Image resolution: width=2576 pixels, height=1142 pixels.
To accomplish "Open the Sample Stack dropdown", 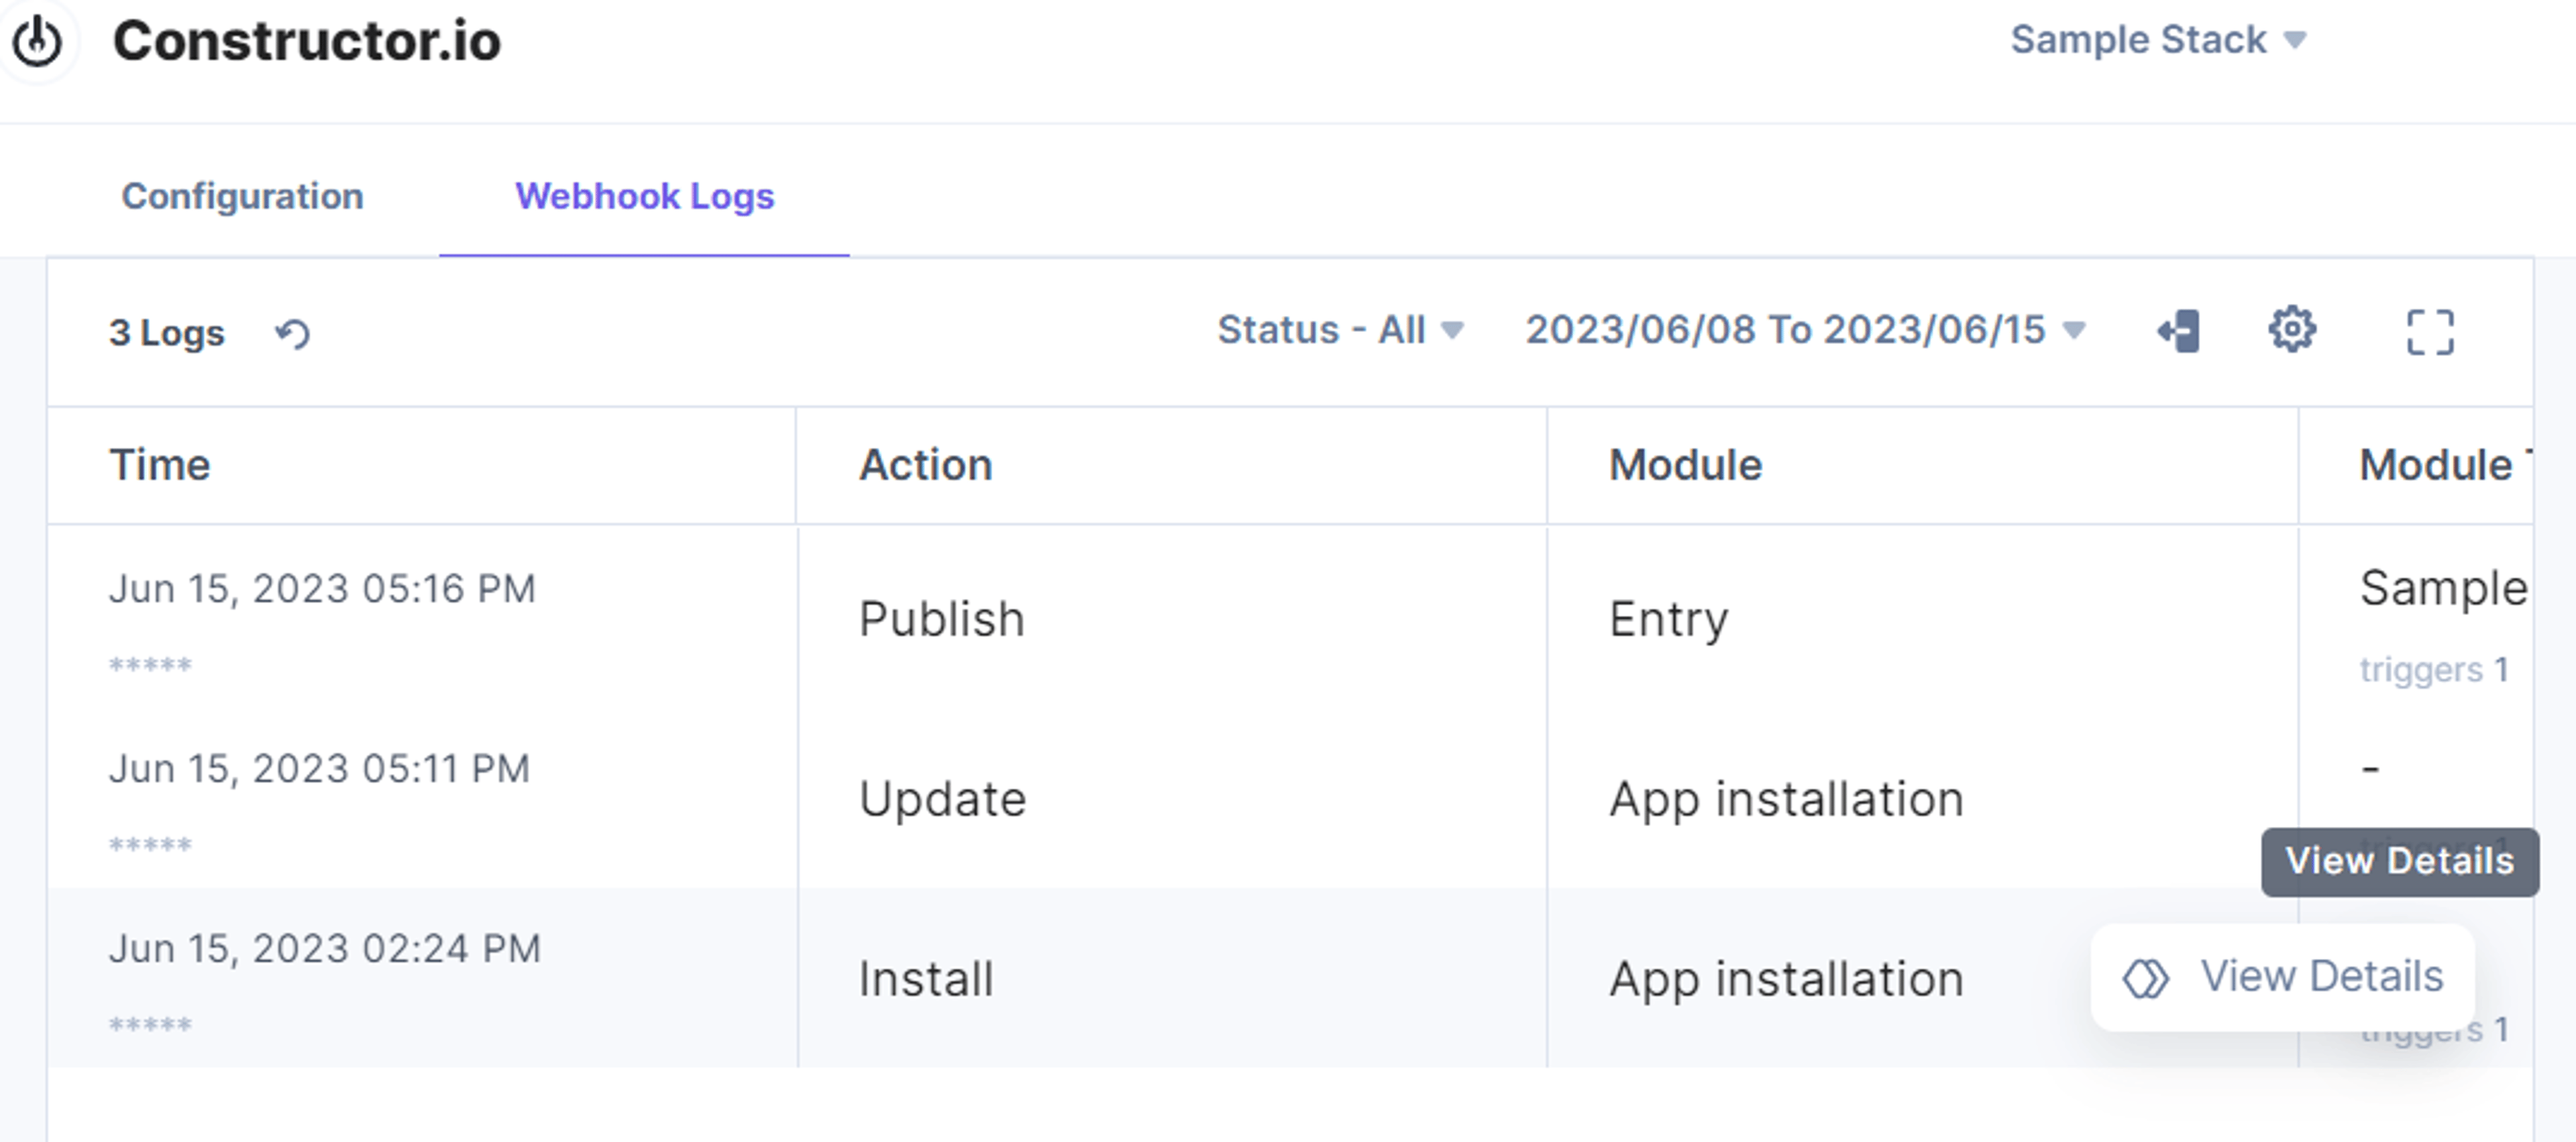I will click(x=2158, y=40).
